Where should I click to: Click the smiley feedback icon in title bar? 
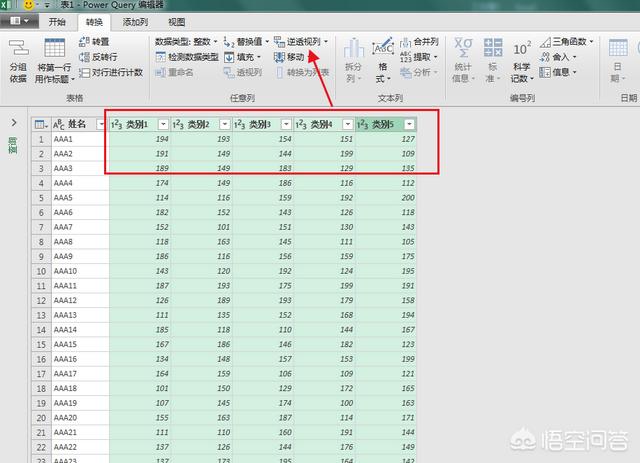[x=29, y=5]
